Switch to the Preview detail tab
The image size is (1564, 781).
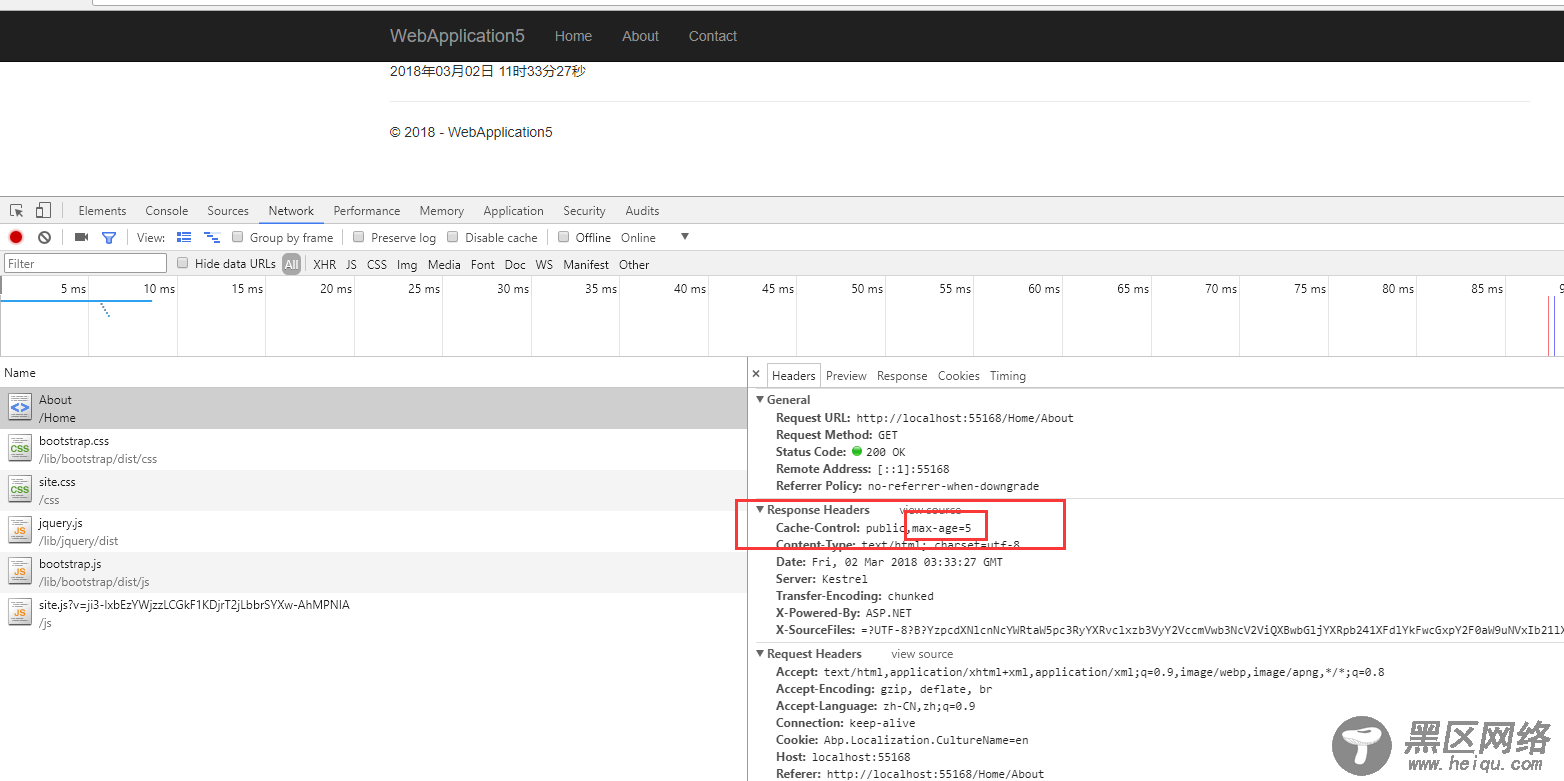click(846, 376)
